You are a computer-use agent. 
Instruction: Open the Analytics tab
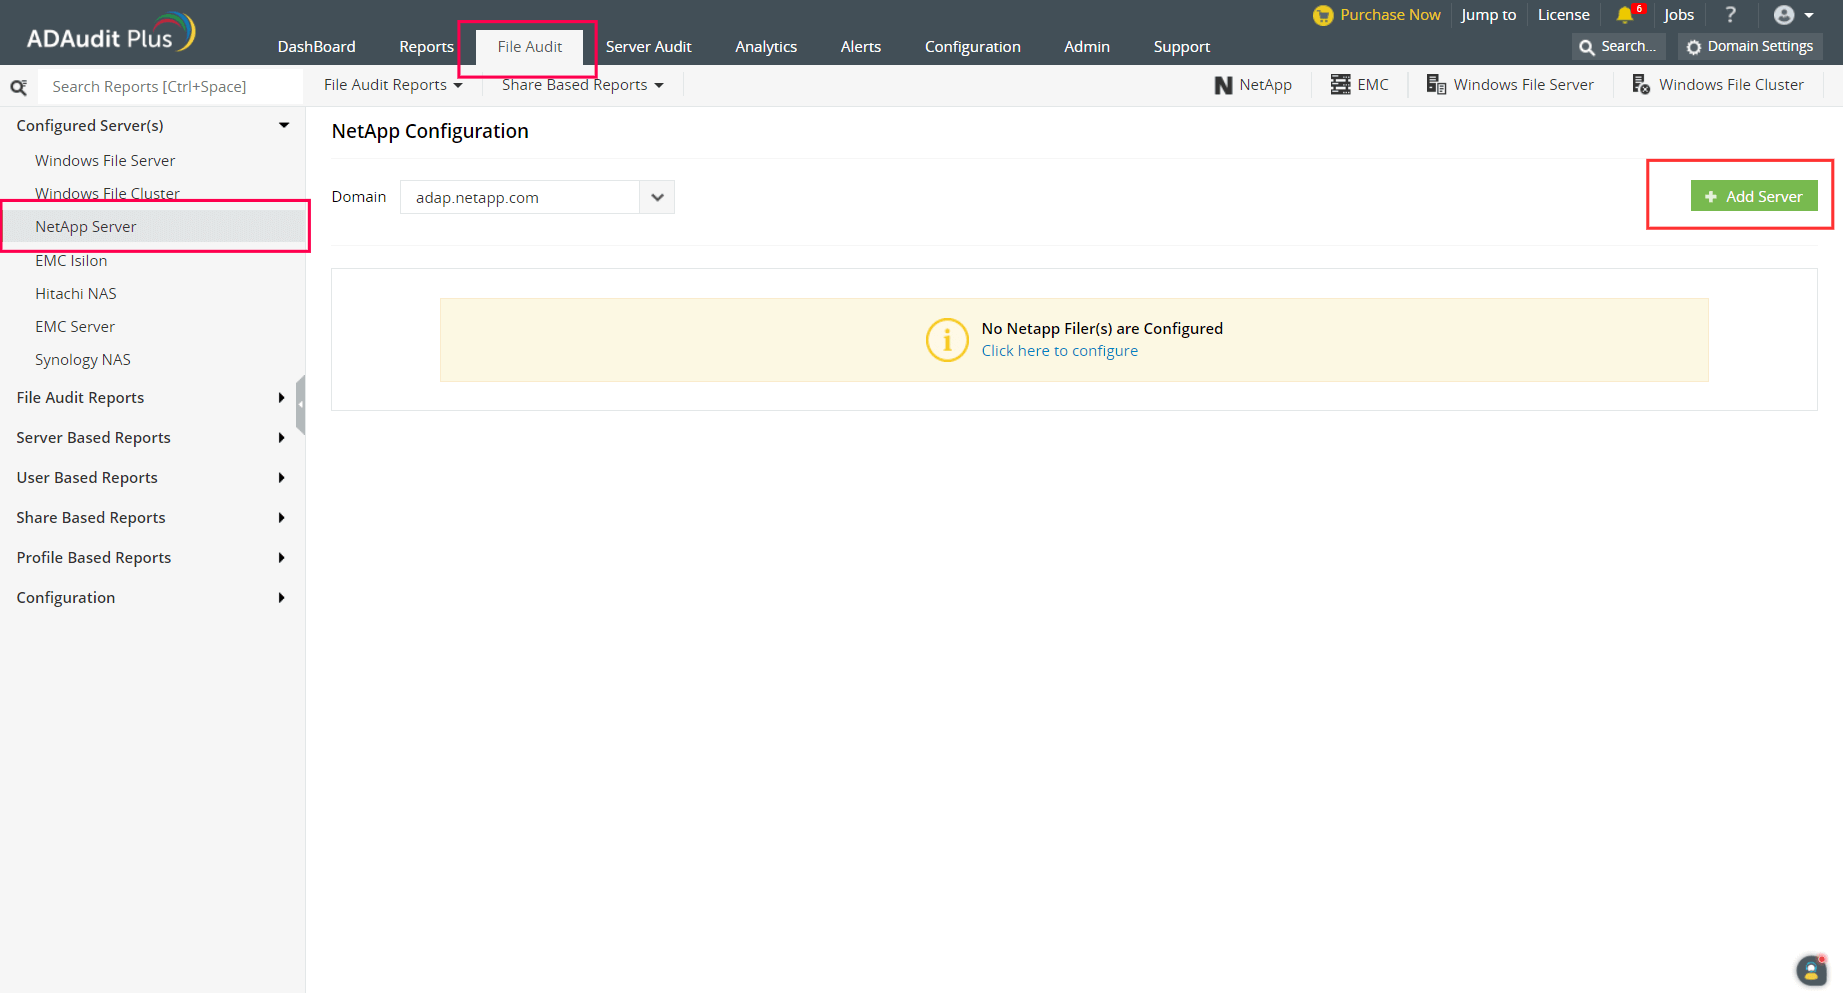pos(766,47)
